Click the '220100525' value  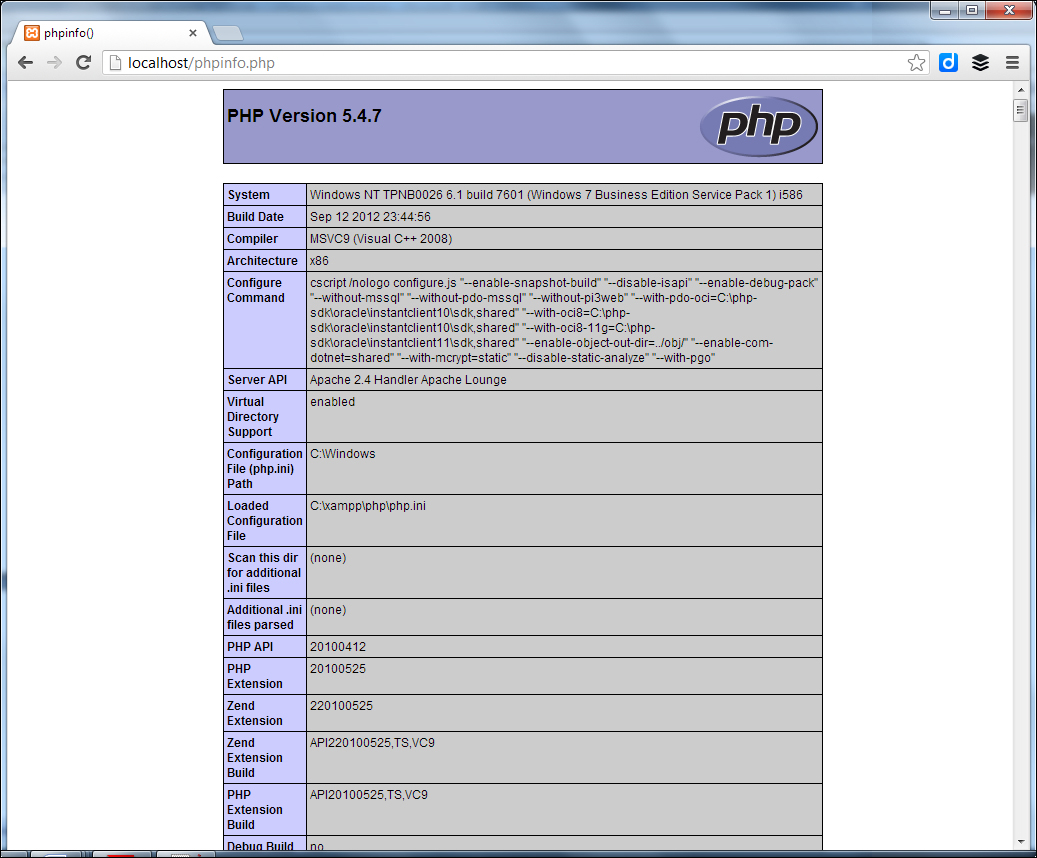pyautogui.click(x=341, y=706)
